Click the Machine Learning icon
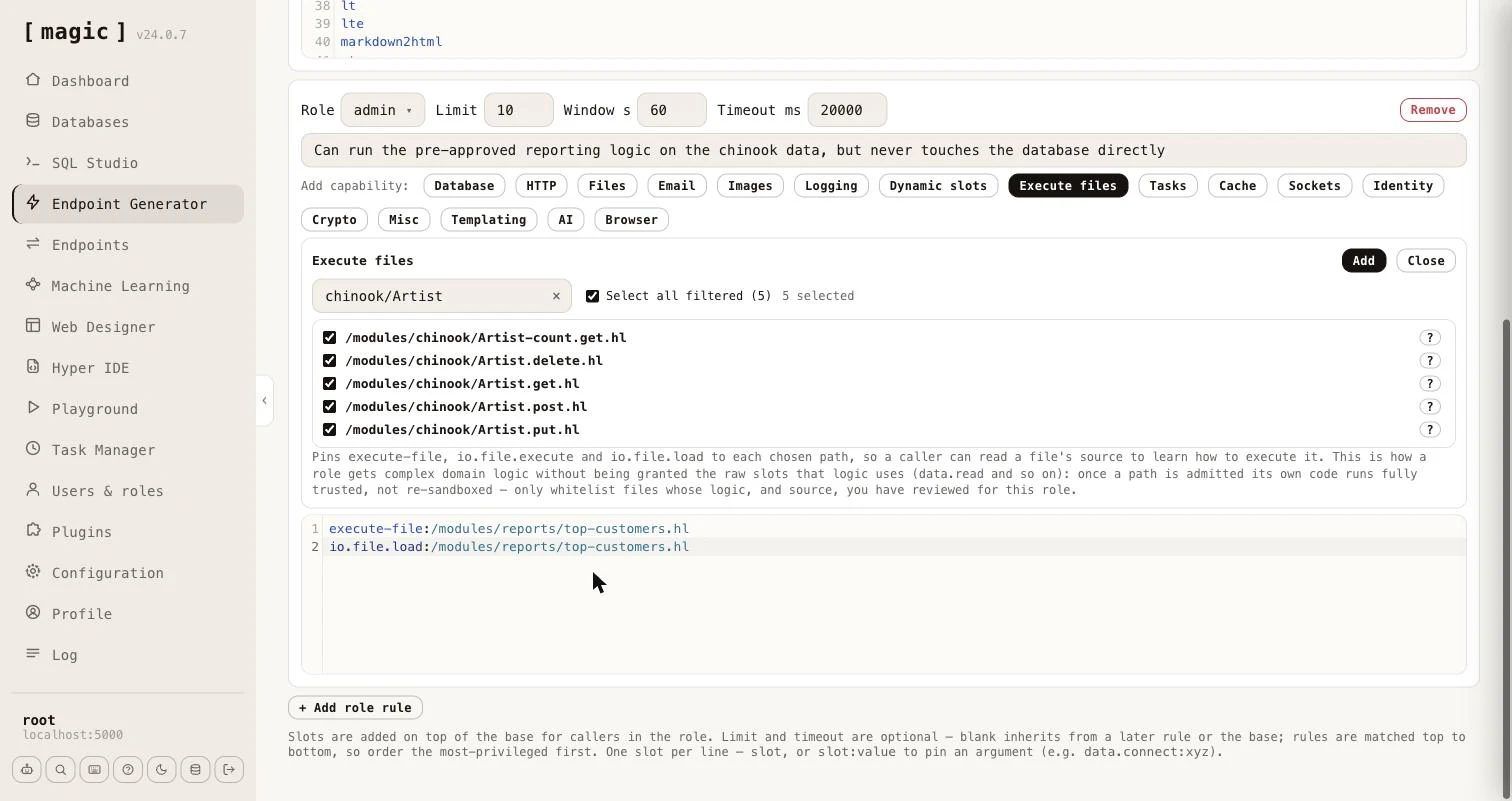 (33, 285)
